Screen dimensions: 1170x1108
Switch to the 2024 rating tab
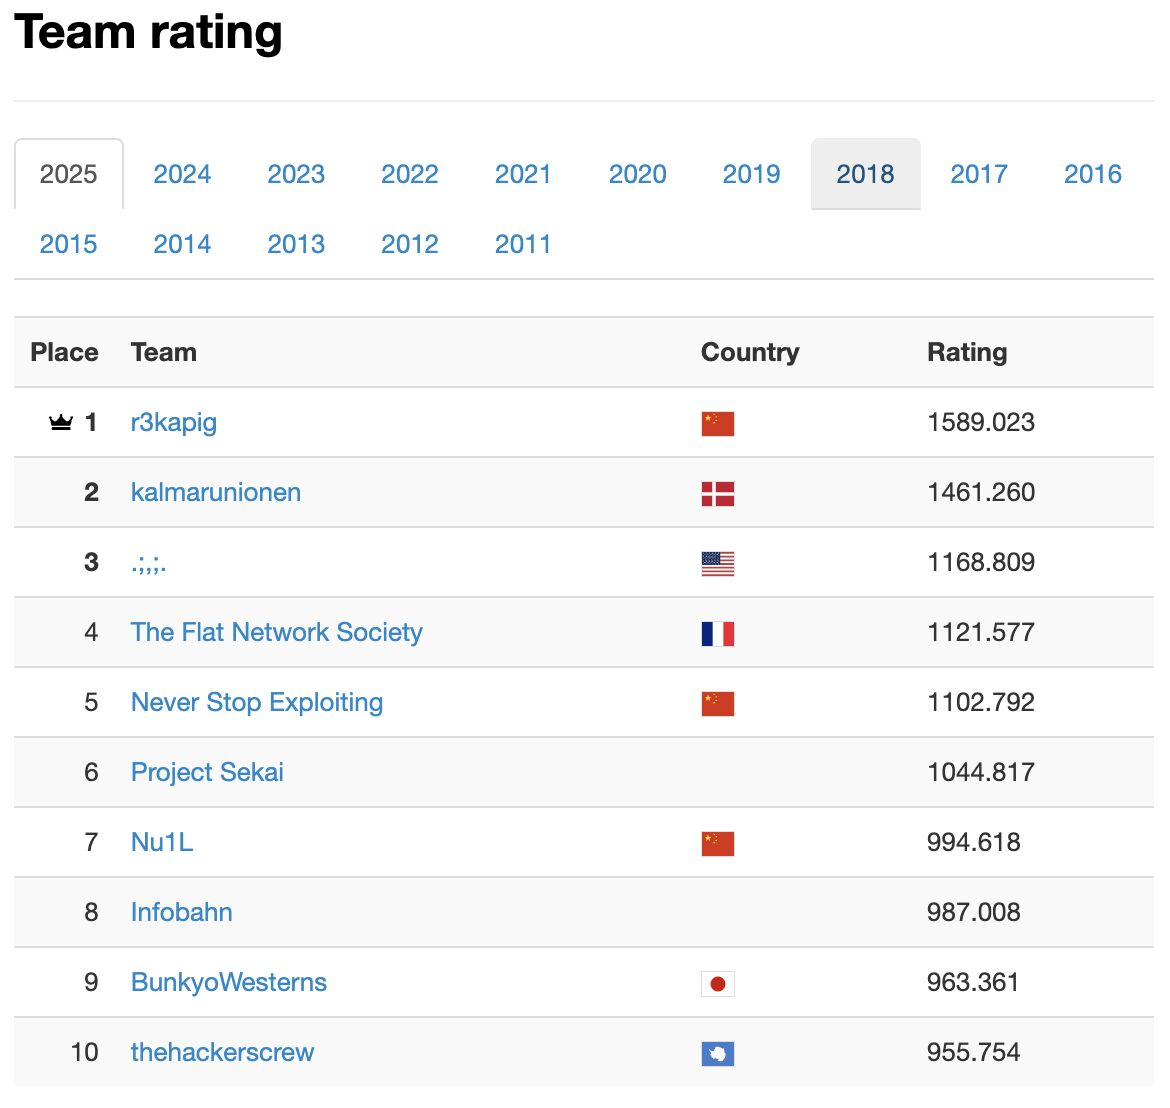pos(182,174)
